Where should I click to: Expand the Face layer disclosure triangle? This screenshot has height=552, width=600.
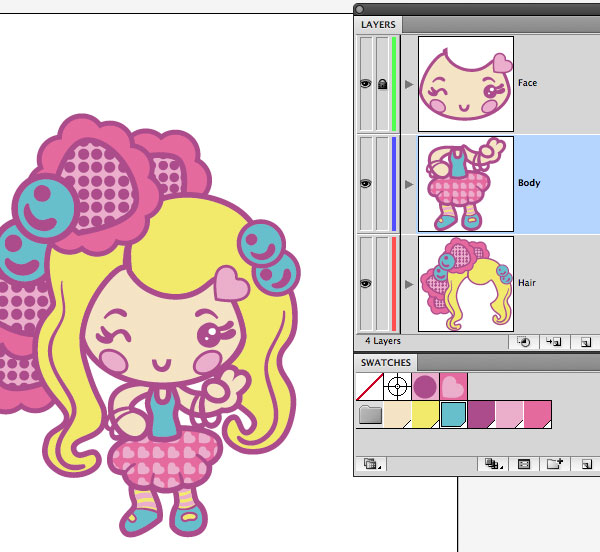tap(409, 84)
